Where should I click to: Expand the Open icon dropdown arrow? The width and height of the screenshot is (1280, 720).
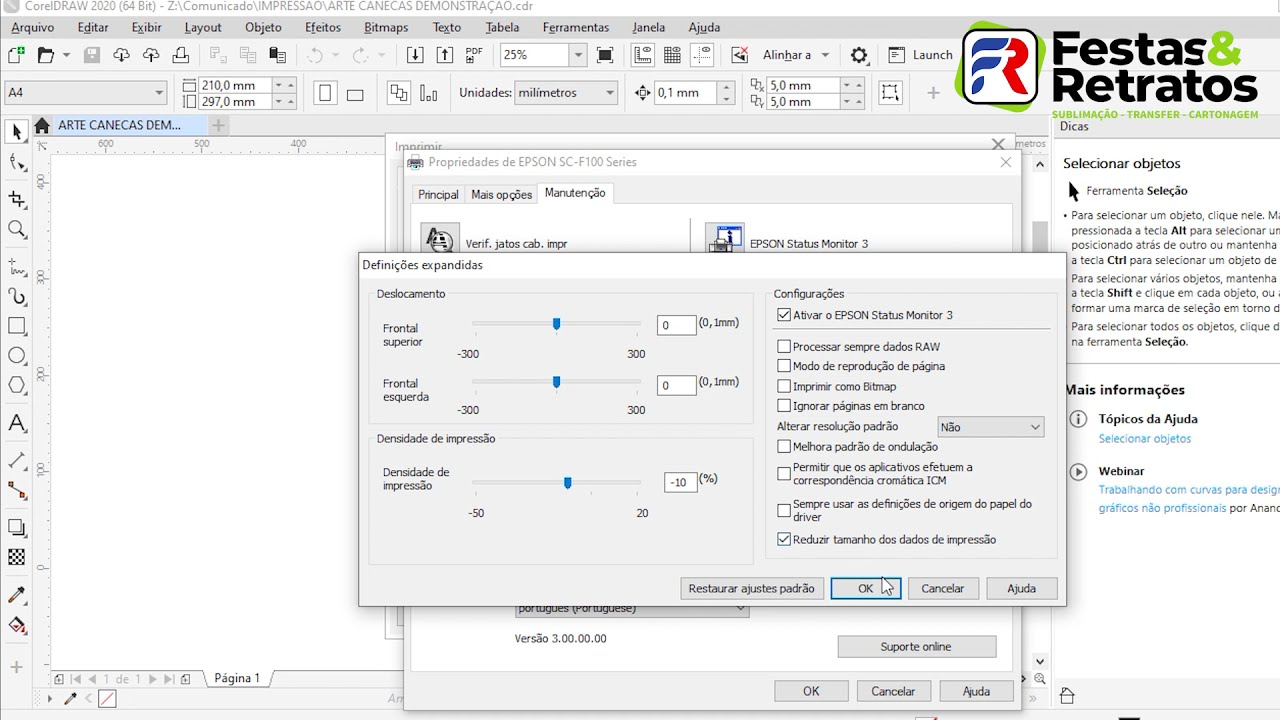(x=66, y=55)
